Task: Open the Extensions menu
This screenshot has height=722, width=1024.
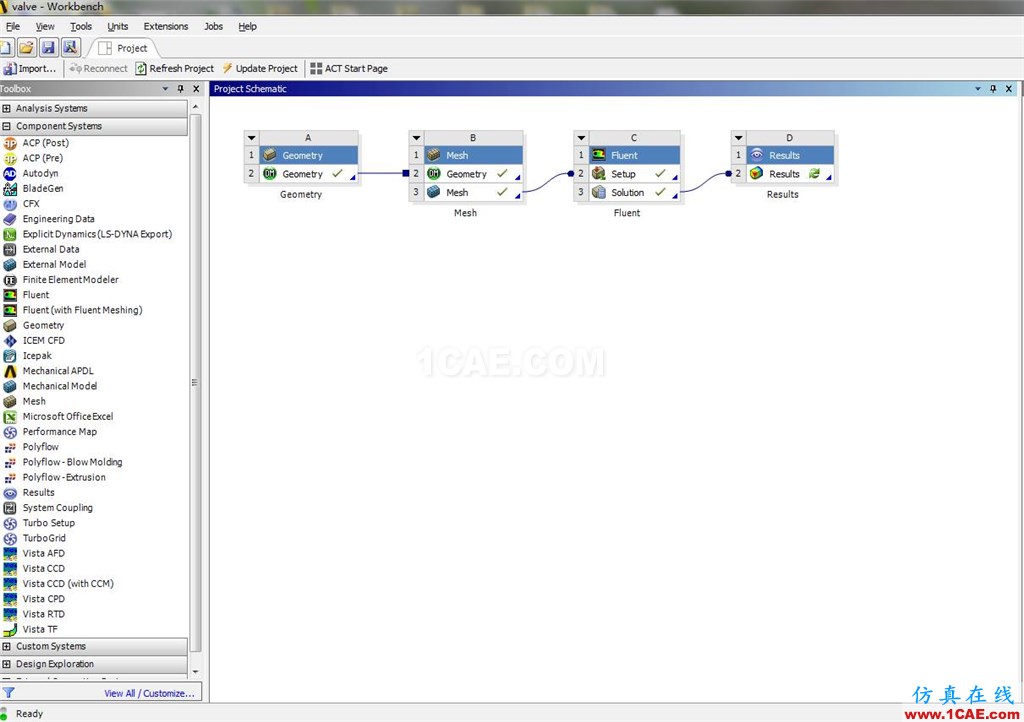Action: pyautogui.click(x=166, y=26)
